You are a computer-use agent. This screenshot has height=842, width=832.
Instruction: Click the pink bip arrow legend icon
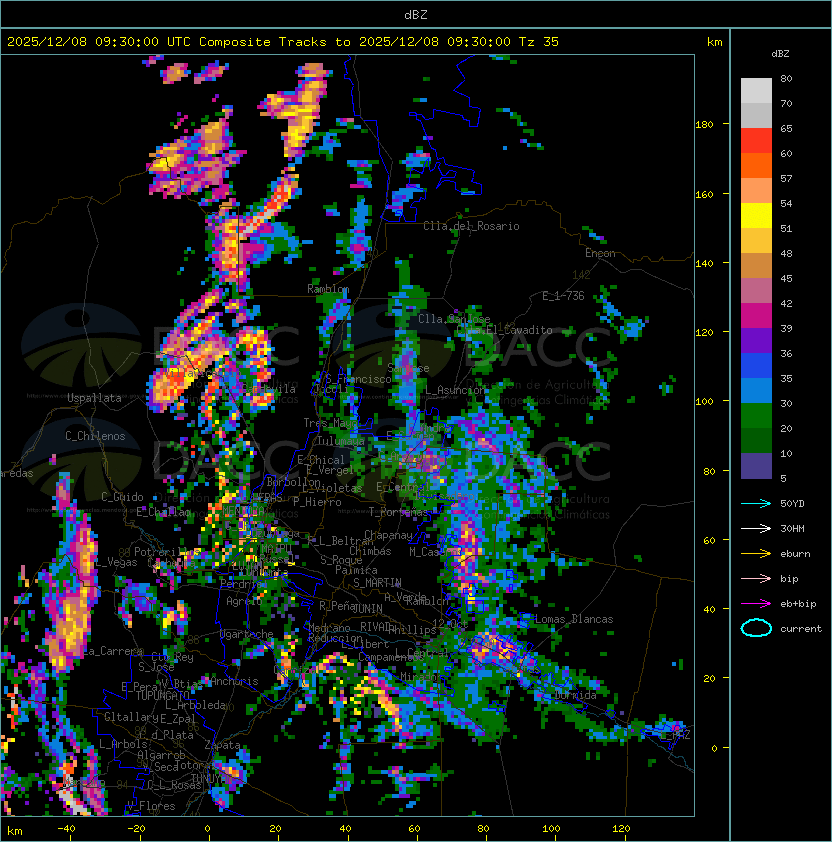click(756, 579)
